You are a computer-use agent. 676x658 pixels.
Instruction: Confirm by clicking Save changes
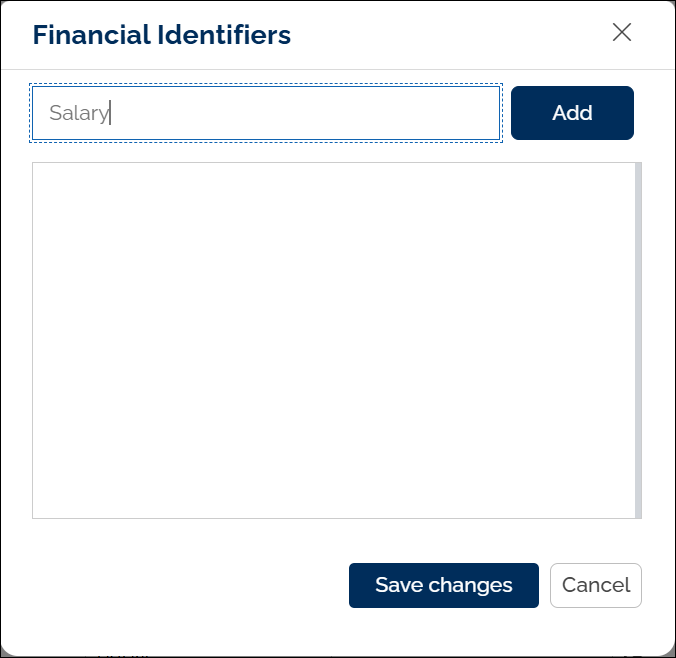pyautogui.click(x=443, y=585)
